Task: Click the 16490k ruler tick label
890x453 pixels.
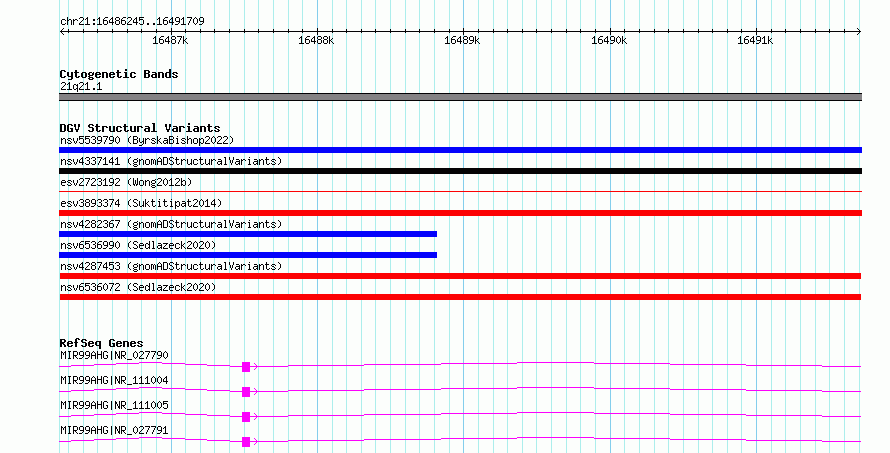Action: pos(609,40)
